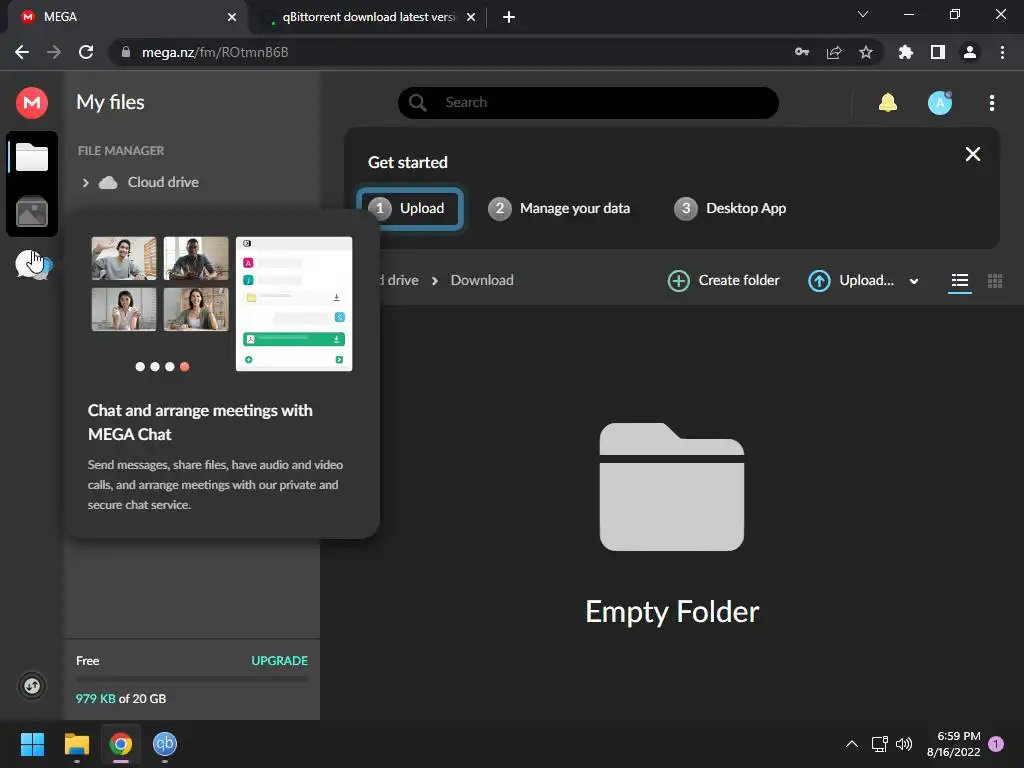Click the storage usage bar

click(x=192, y=679)
